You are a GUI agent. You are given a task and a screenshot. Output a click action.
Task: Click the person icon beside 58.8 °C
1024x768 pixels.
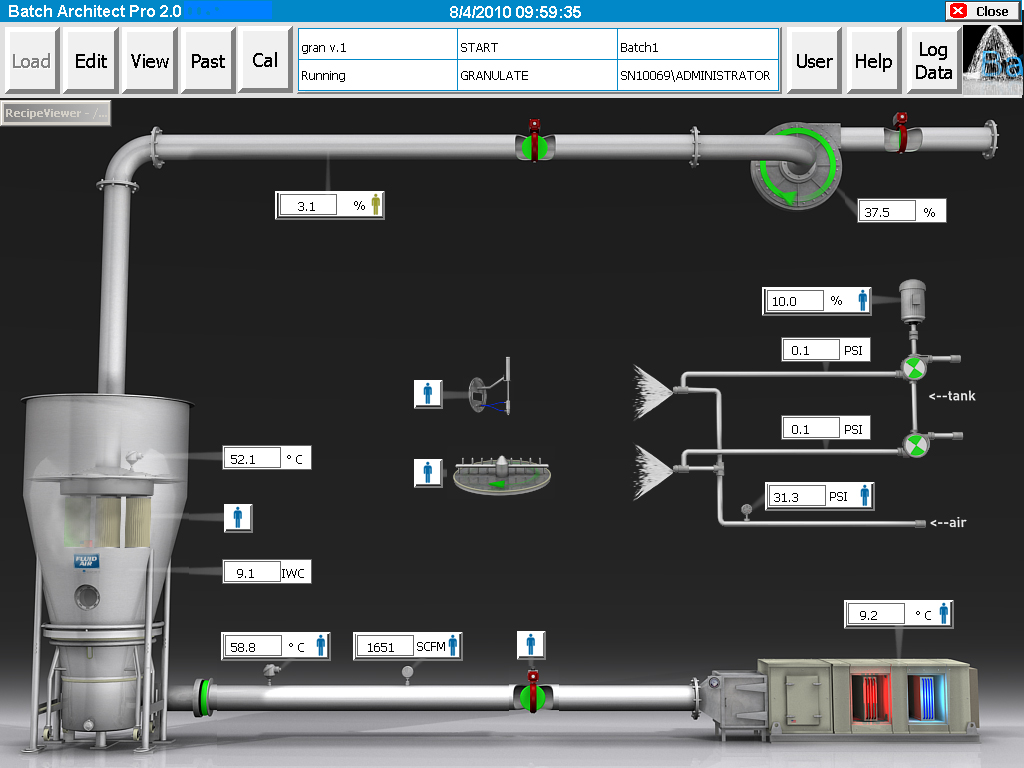321,646
